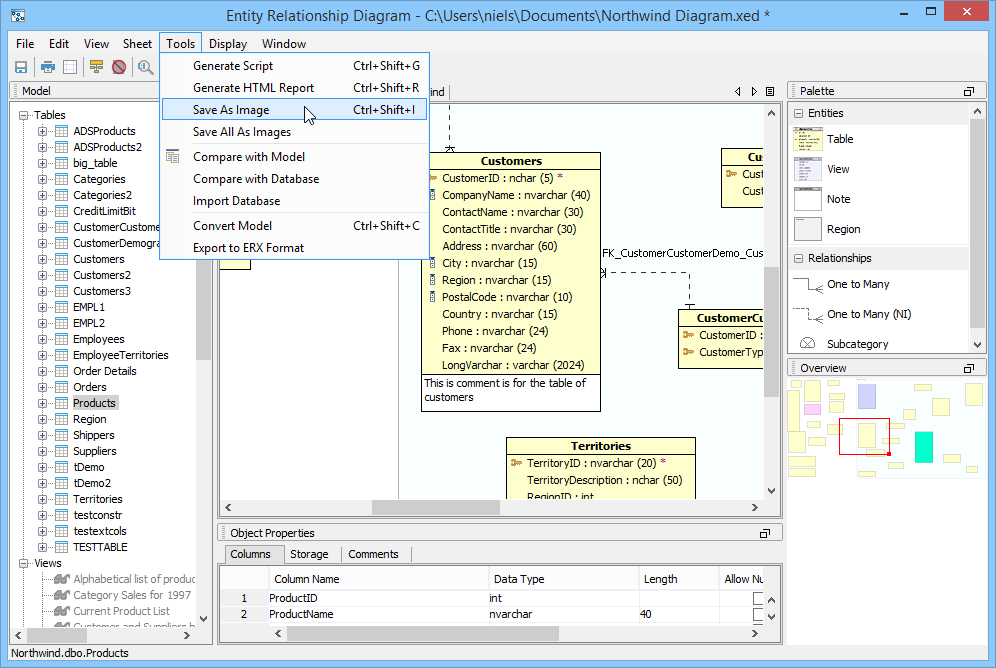
Task: Collapse the Views tree node
Action: point(24,563)
